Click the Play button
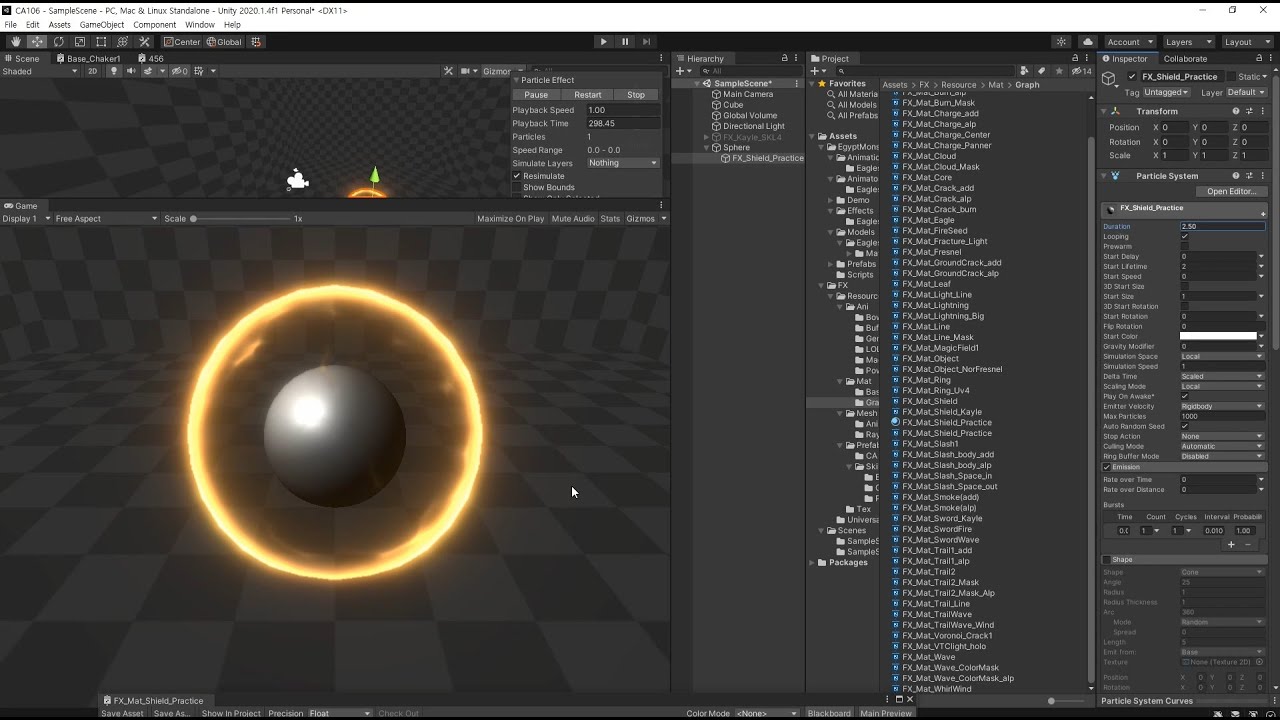 pyautogui.click(x=603, y=42)
